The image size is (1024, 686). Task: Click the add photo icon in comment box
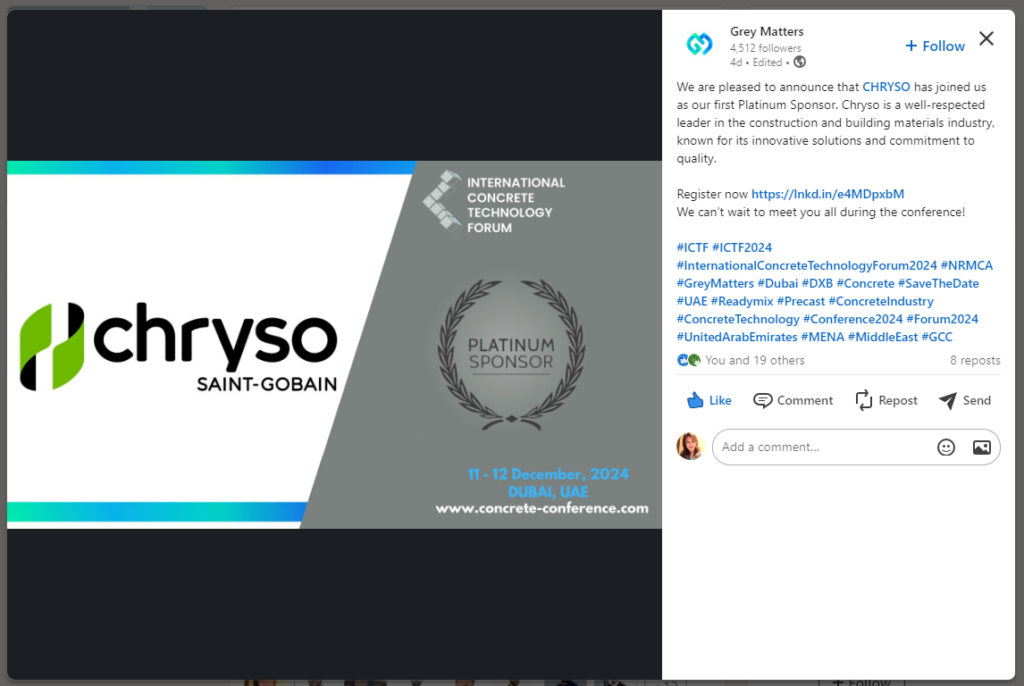pos(982,447)
